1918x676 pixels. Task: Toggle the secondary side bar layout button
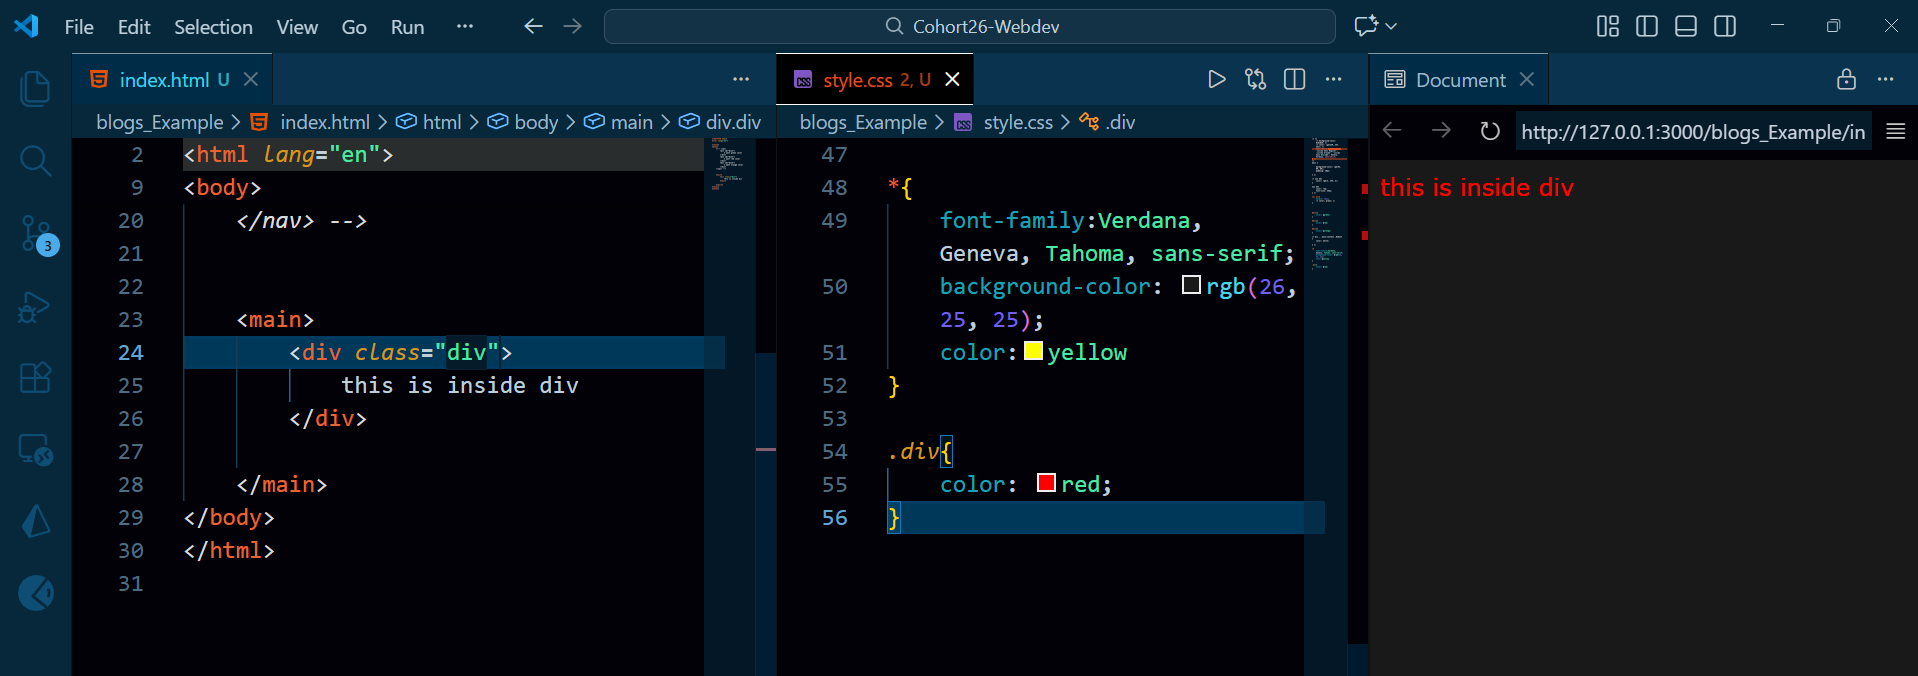[1725, 27]
